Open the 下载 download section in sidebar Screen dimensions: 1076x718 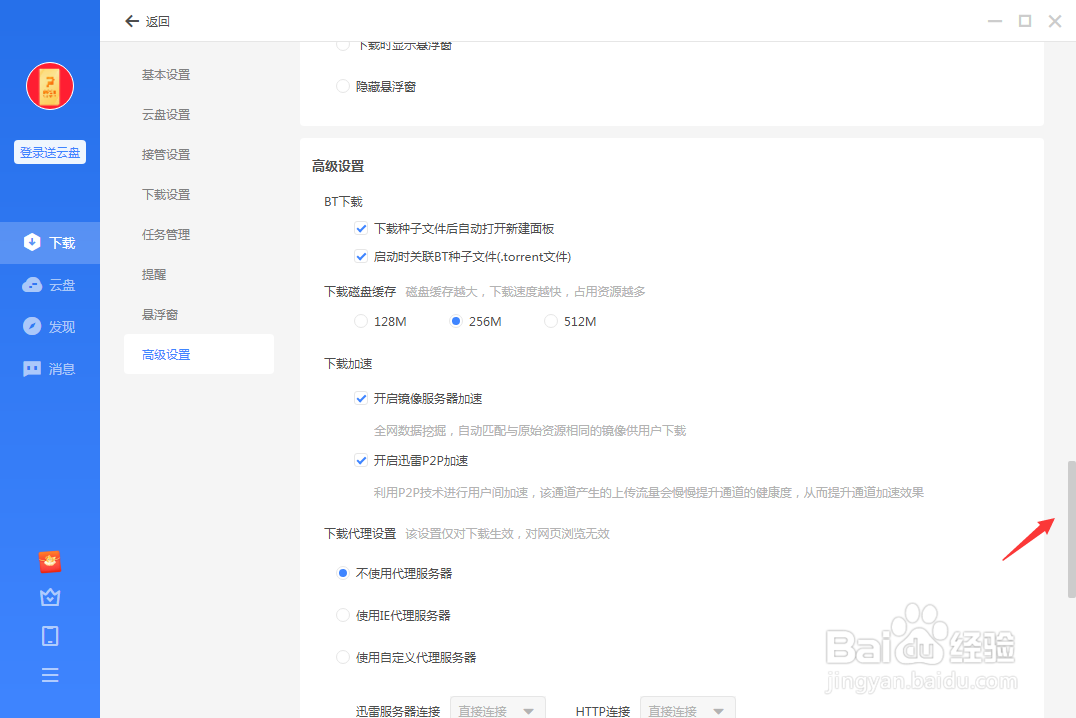(x=50, y=242)
